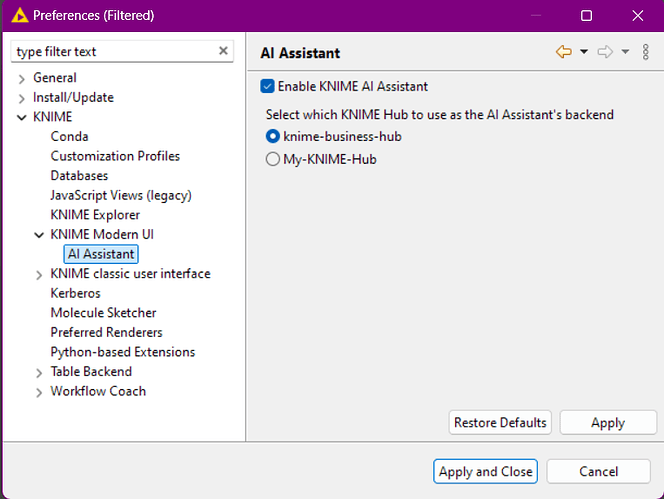The width and height of the screenshot is (664, 499).
Task: Open Databases preferences page
Action: pyautogui.click(x=79, y=175)
